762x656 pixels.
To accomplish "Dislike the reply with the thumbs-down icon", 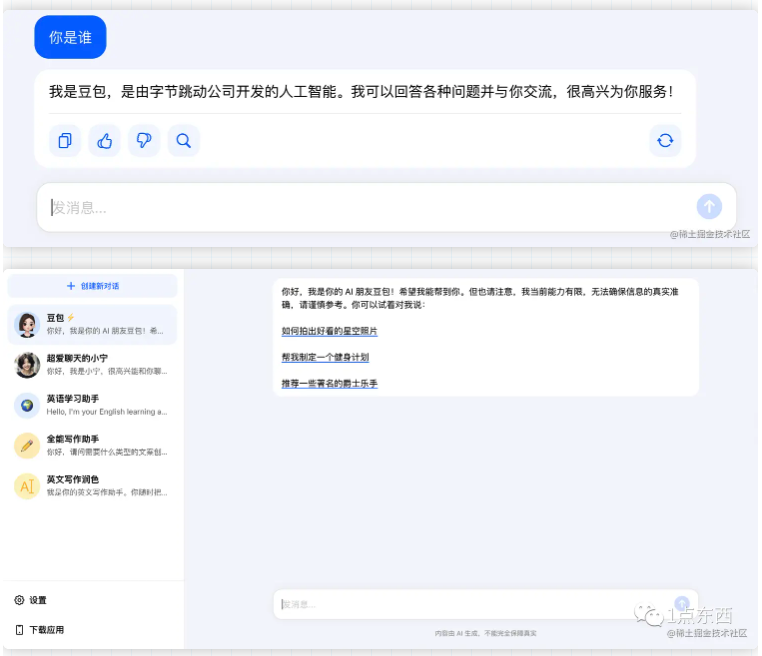I will click(144, 141).
